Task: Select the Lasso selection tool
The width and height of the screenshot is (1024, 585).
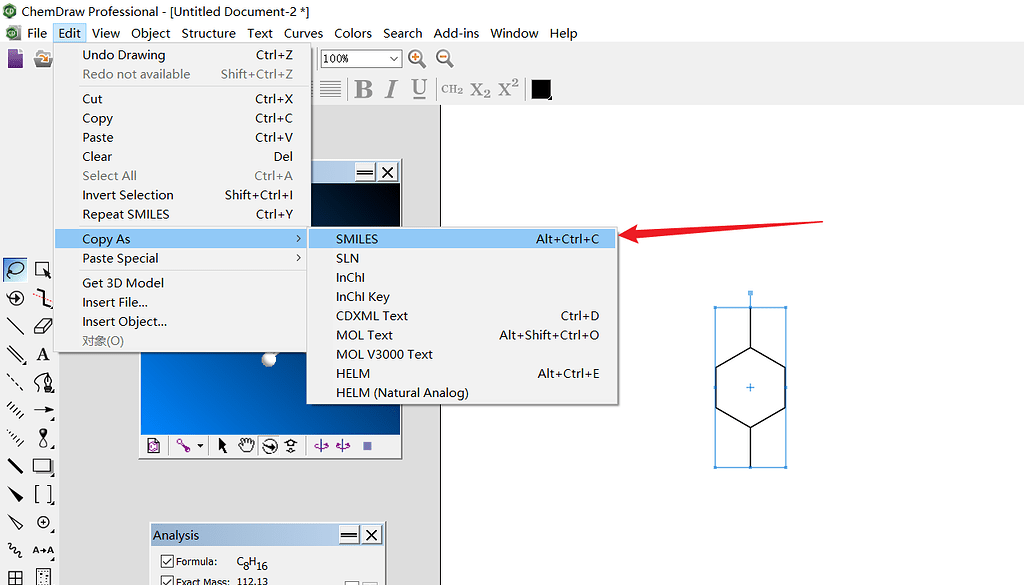Action: pos(15,269)
